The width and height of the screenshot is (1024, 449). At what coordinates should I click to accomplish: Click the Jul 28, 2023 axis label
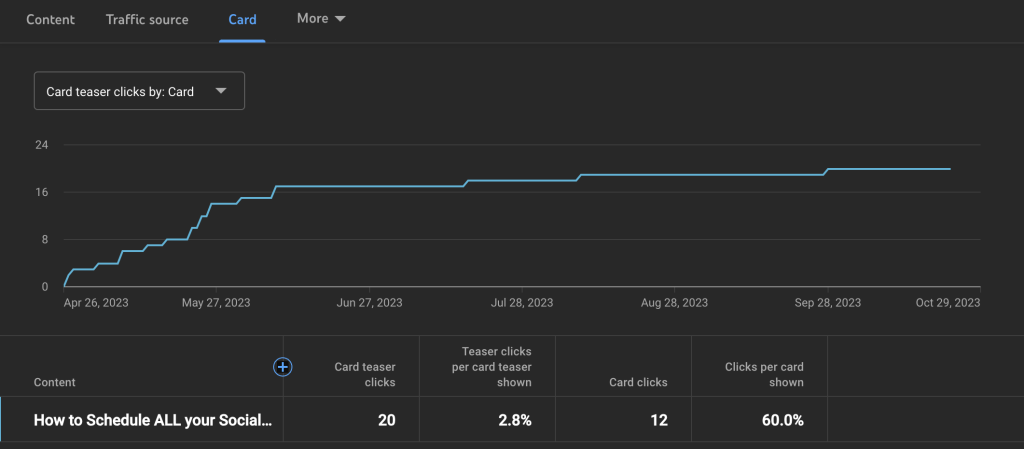coord(522,303)
